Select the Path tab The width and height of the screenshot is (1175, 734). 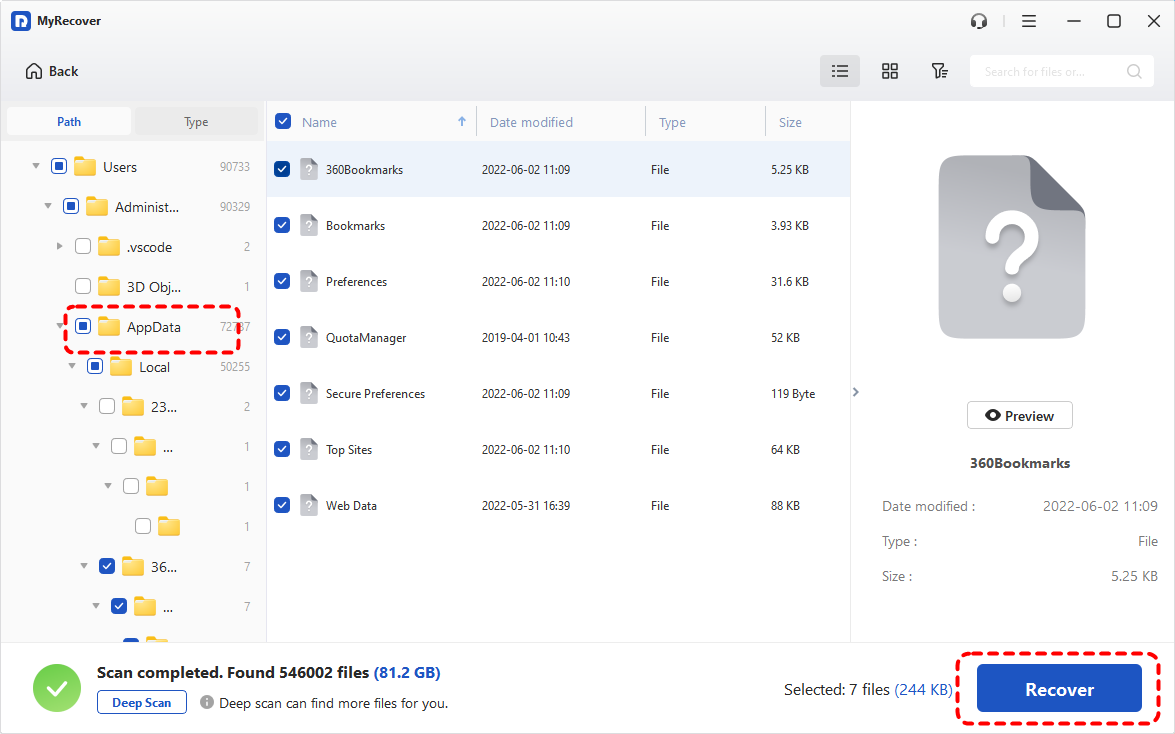click(x=69, y=122)
